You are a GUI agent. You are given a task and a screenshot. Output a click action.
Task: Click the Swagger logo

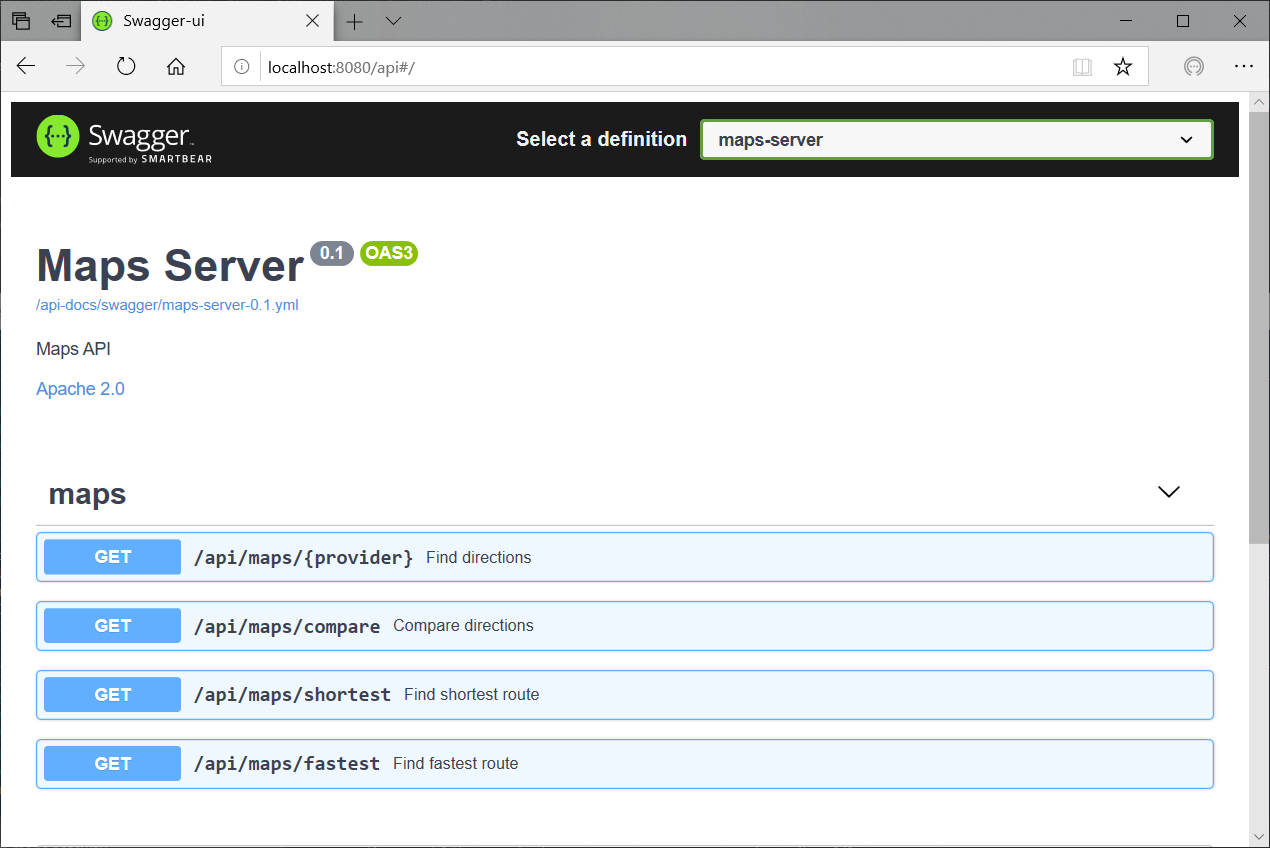point(124,139)
